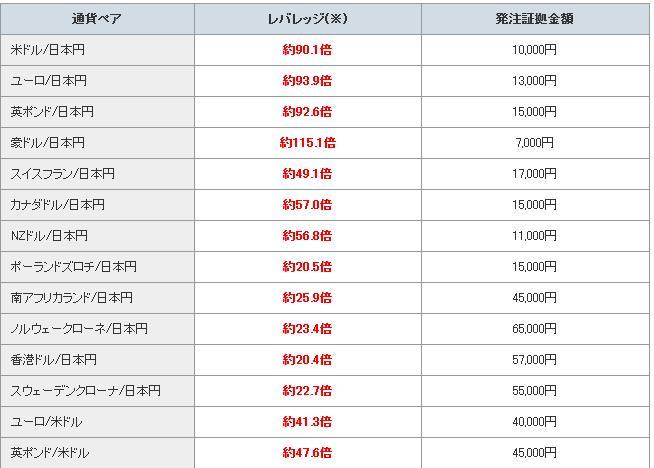Image resolution: width=654 pixels, height=468 pixels.
Task: Click the 発注証拠金額 column header
Action: [535, 19]
